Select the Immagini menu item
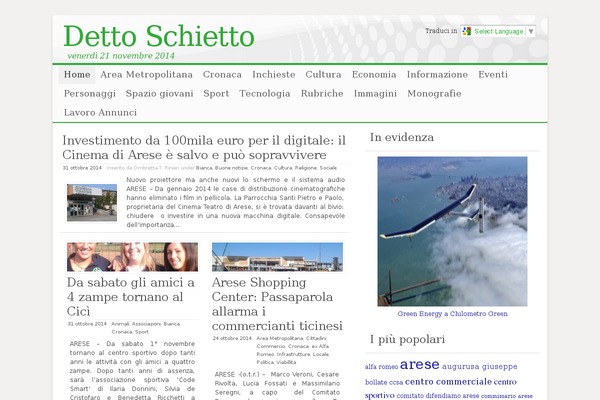The width and height of the screenshot is (600, 400). tap(375, 94)
